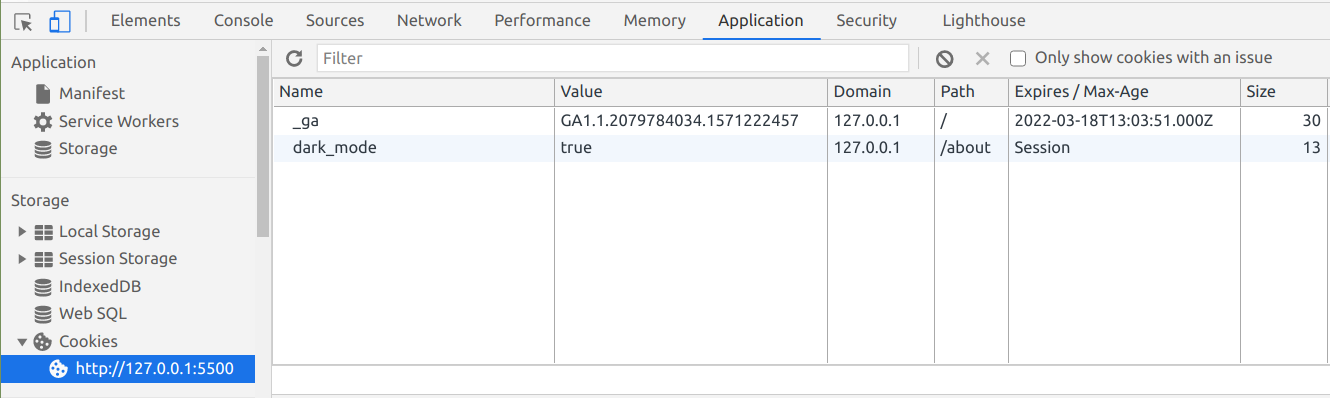Enable Only show cookies with an issue
This screenshot has width=1330, height=398.
click(x=1018, y=58)
